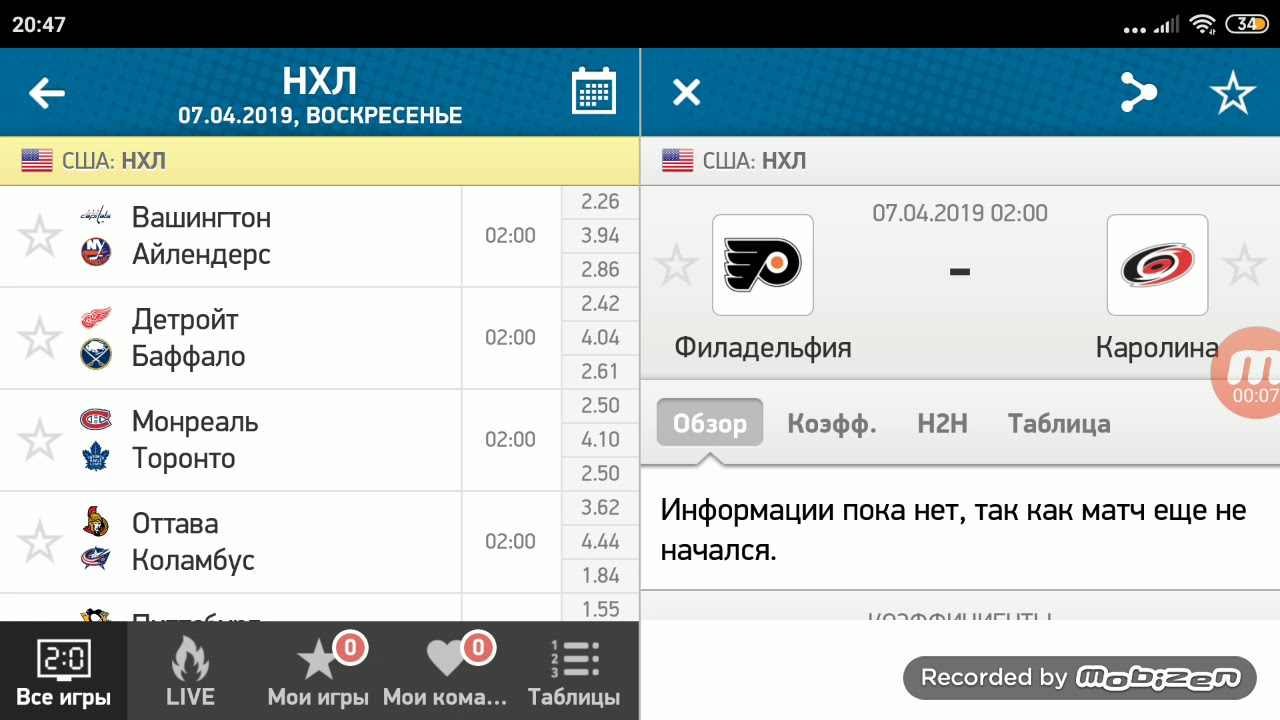
Task: Open Все игры in bottom bar
Action: coord(64,671)
